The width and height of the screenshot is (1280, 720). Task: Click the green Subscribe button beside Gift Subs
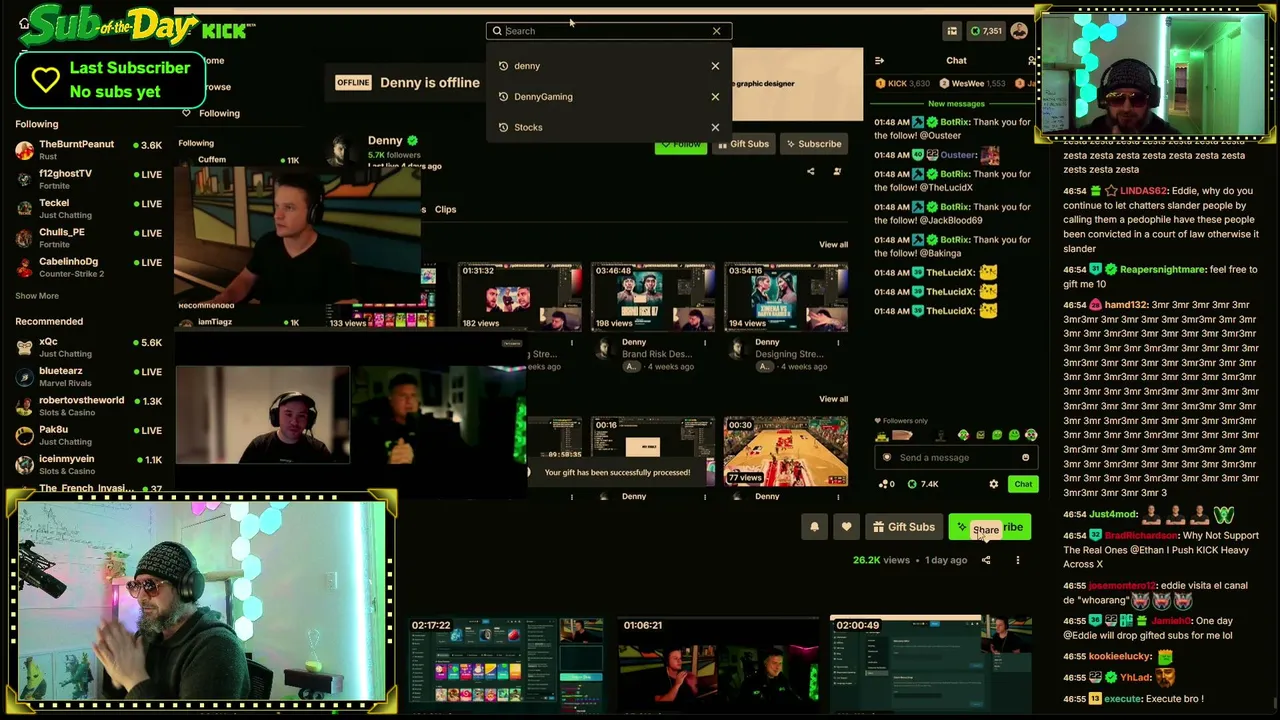989,527
